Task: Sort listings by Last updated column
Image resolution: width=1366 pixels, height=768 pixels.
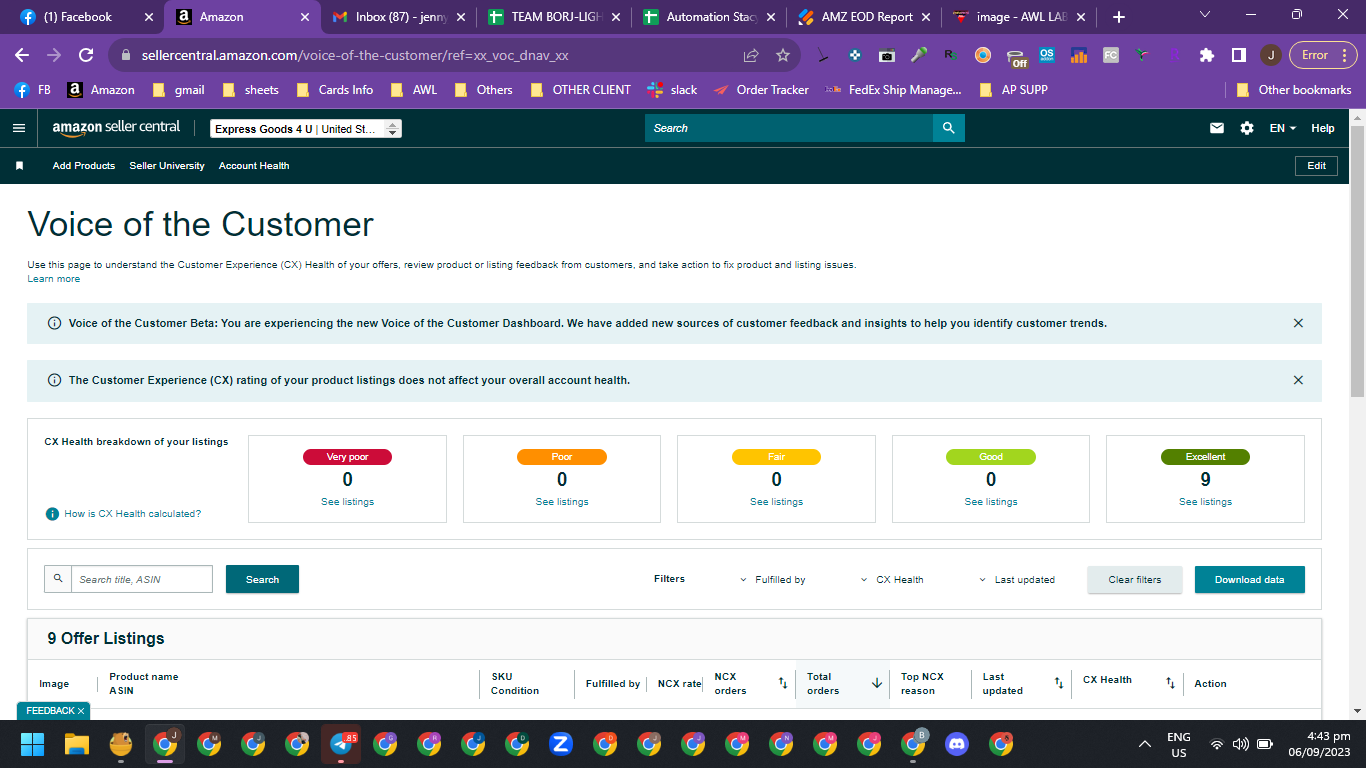Action: (x=1059, y=683)
